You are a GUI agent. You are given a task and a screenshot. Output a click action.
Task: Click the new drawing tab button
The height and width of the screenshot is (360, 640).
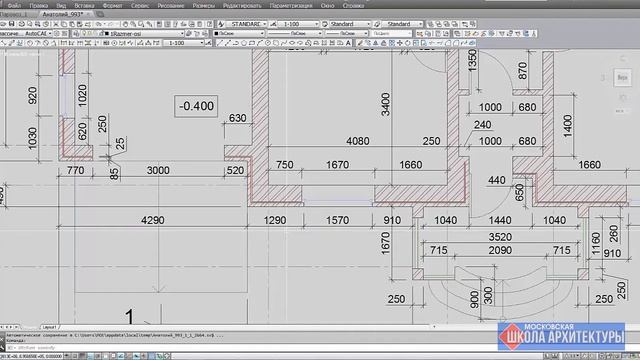(100, 14)
